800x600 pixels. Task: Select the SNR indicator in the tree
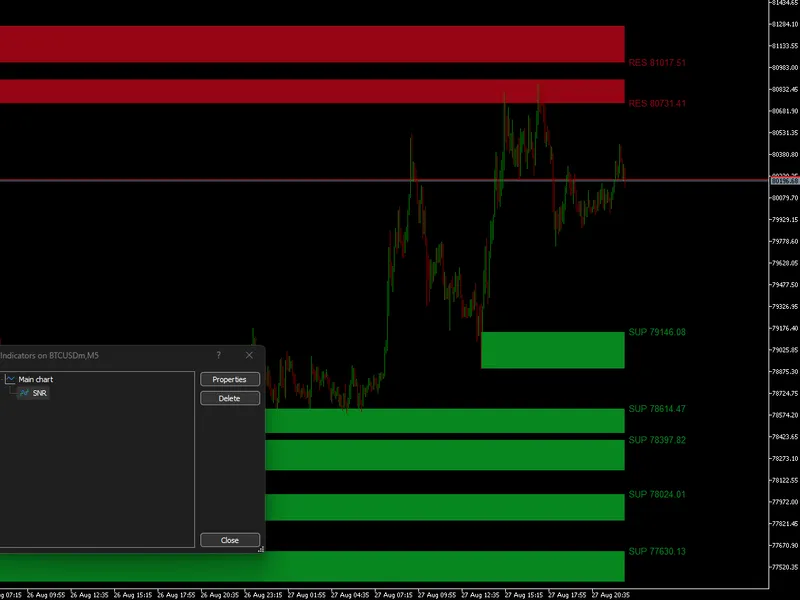[39, 393]
